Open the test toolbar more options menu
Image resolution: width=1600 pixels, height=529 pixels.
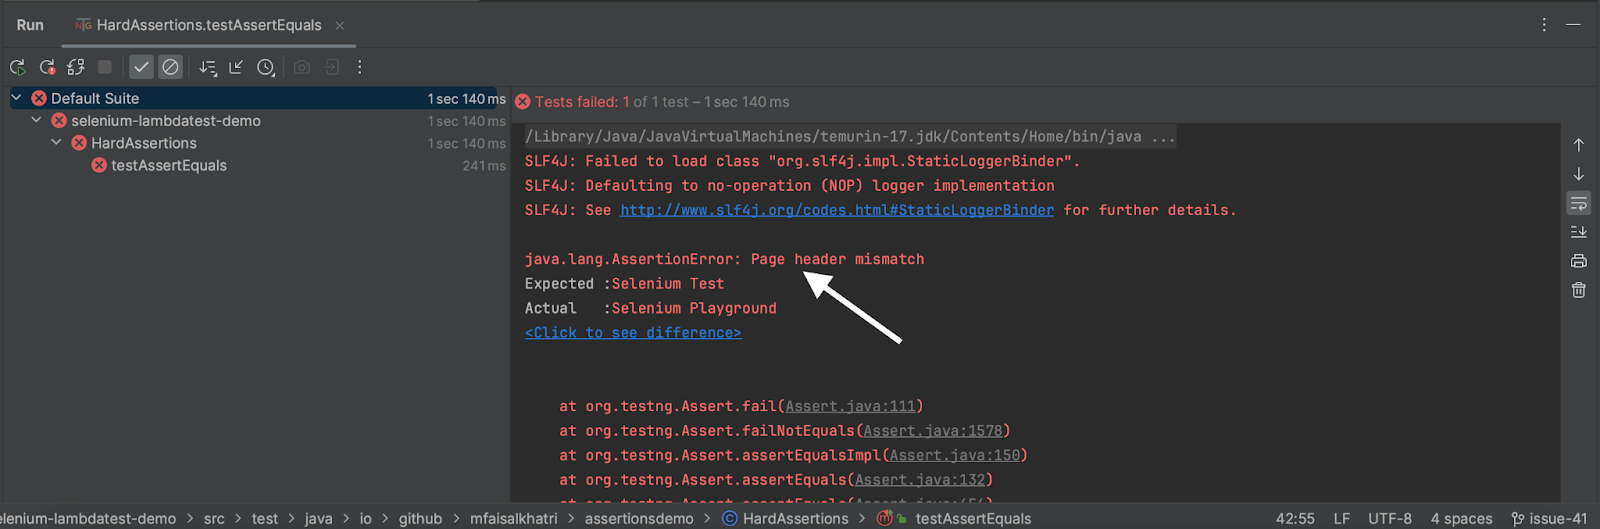pos(360,67)
